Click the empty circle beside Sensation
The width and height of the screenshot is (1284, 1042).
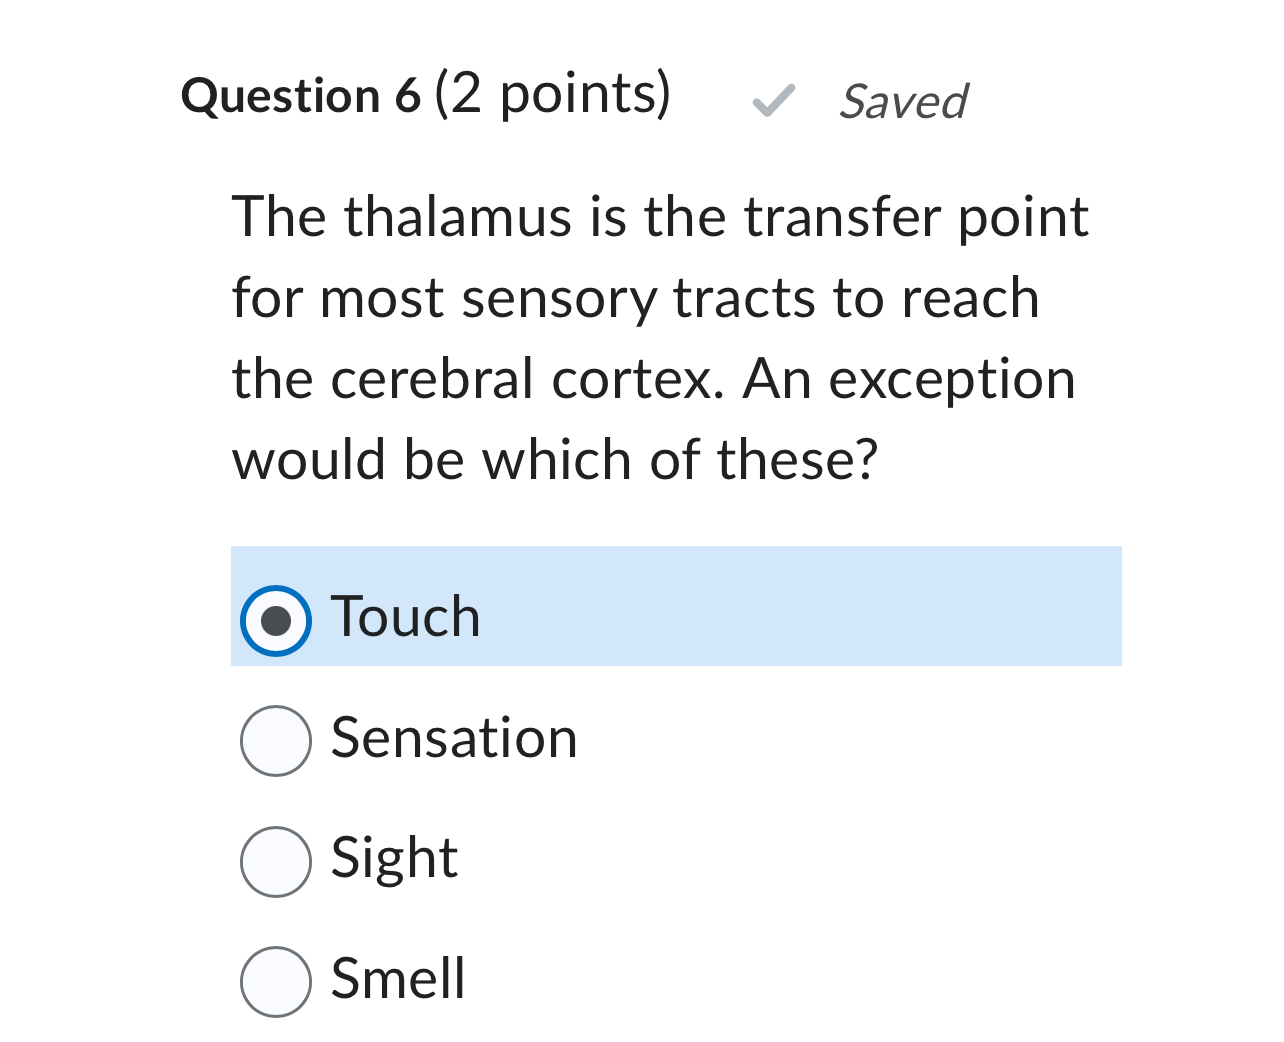[276, 740]
